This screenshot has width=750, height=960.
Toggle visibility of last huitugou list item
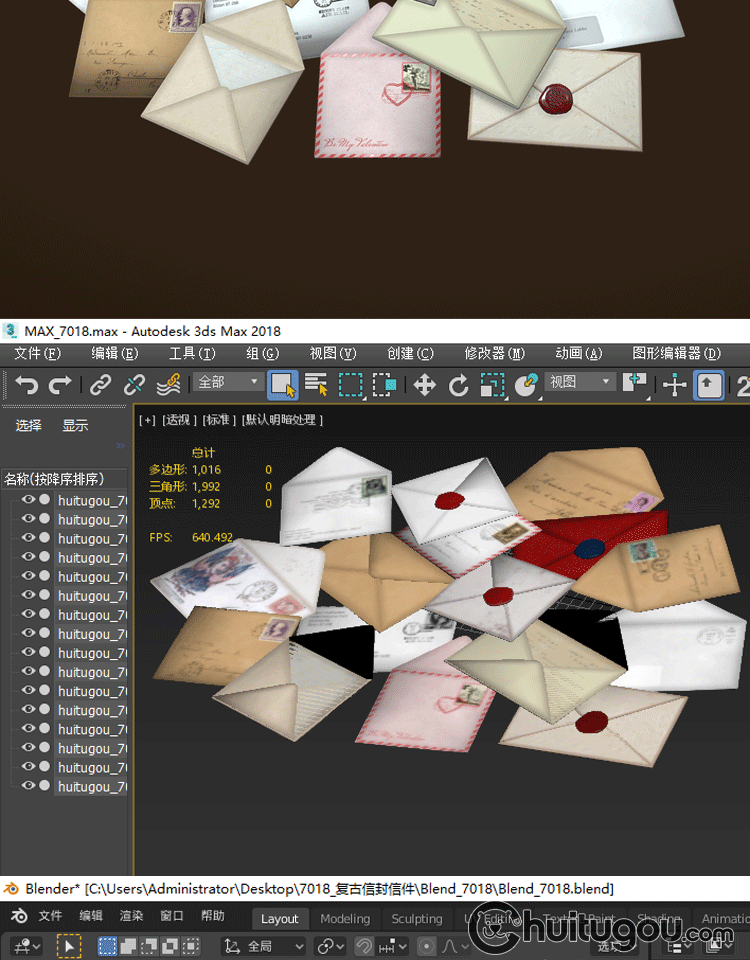tap(28, 786)
